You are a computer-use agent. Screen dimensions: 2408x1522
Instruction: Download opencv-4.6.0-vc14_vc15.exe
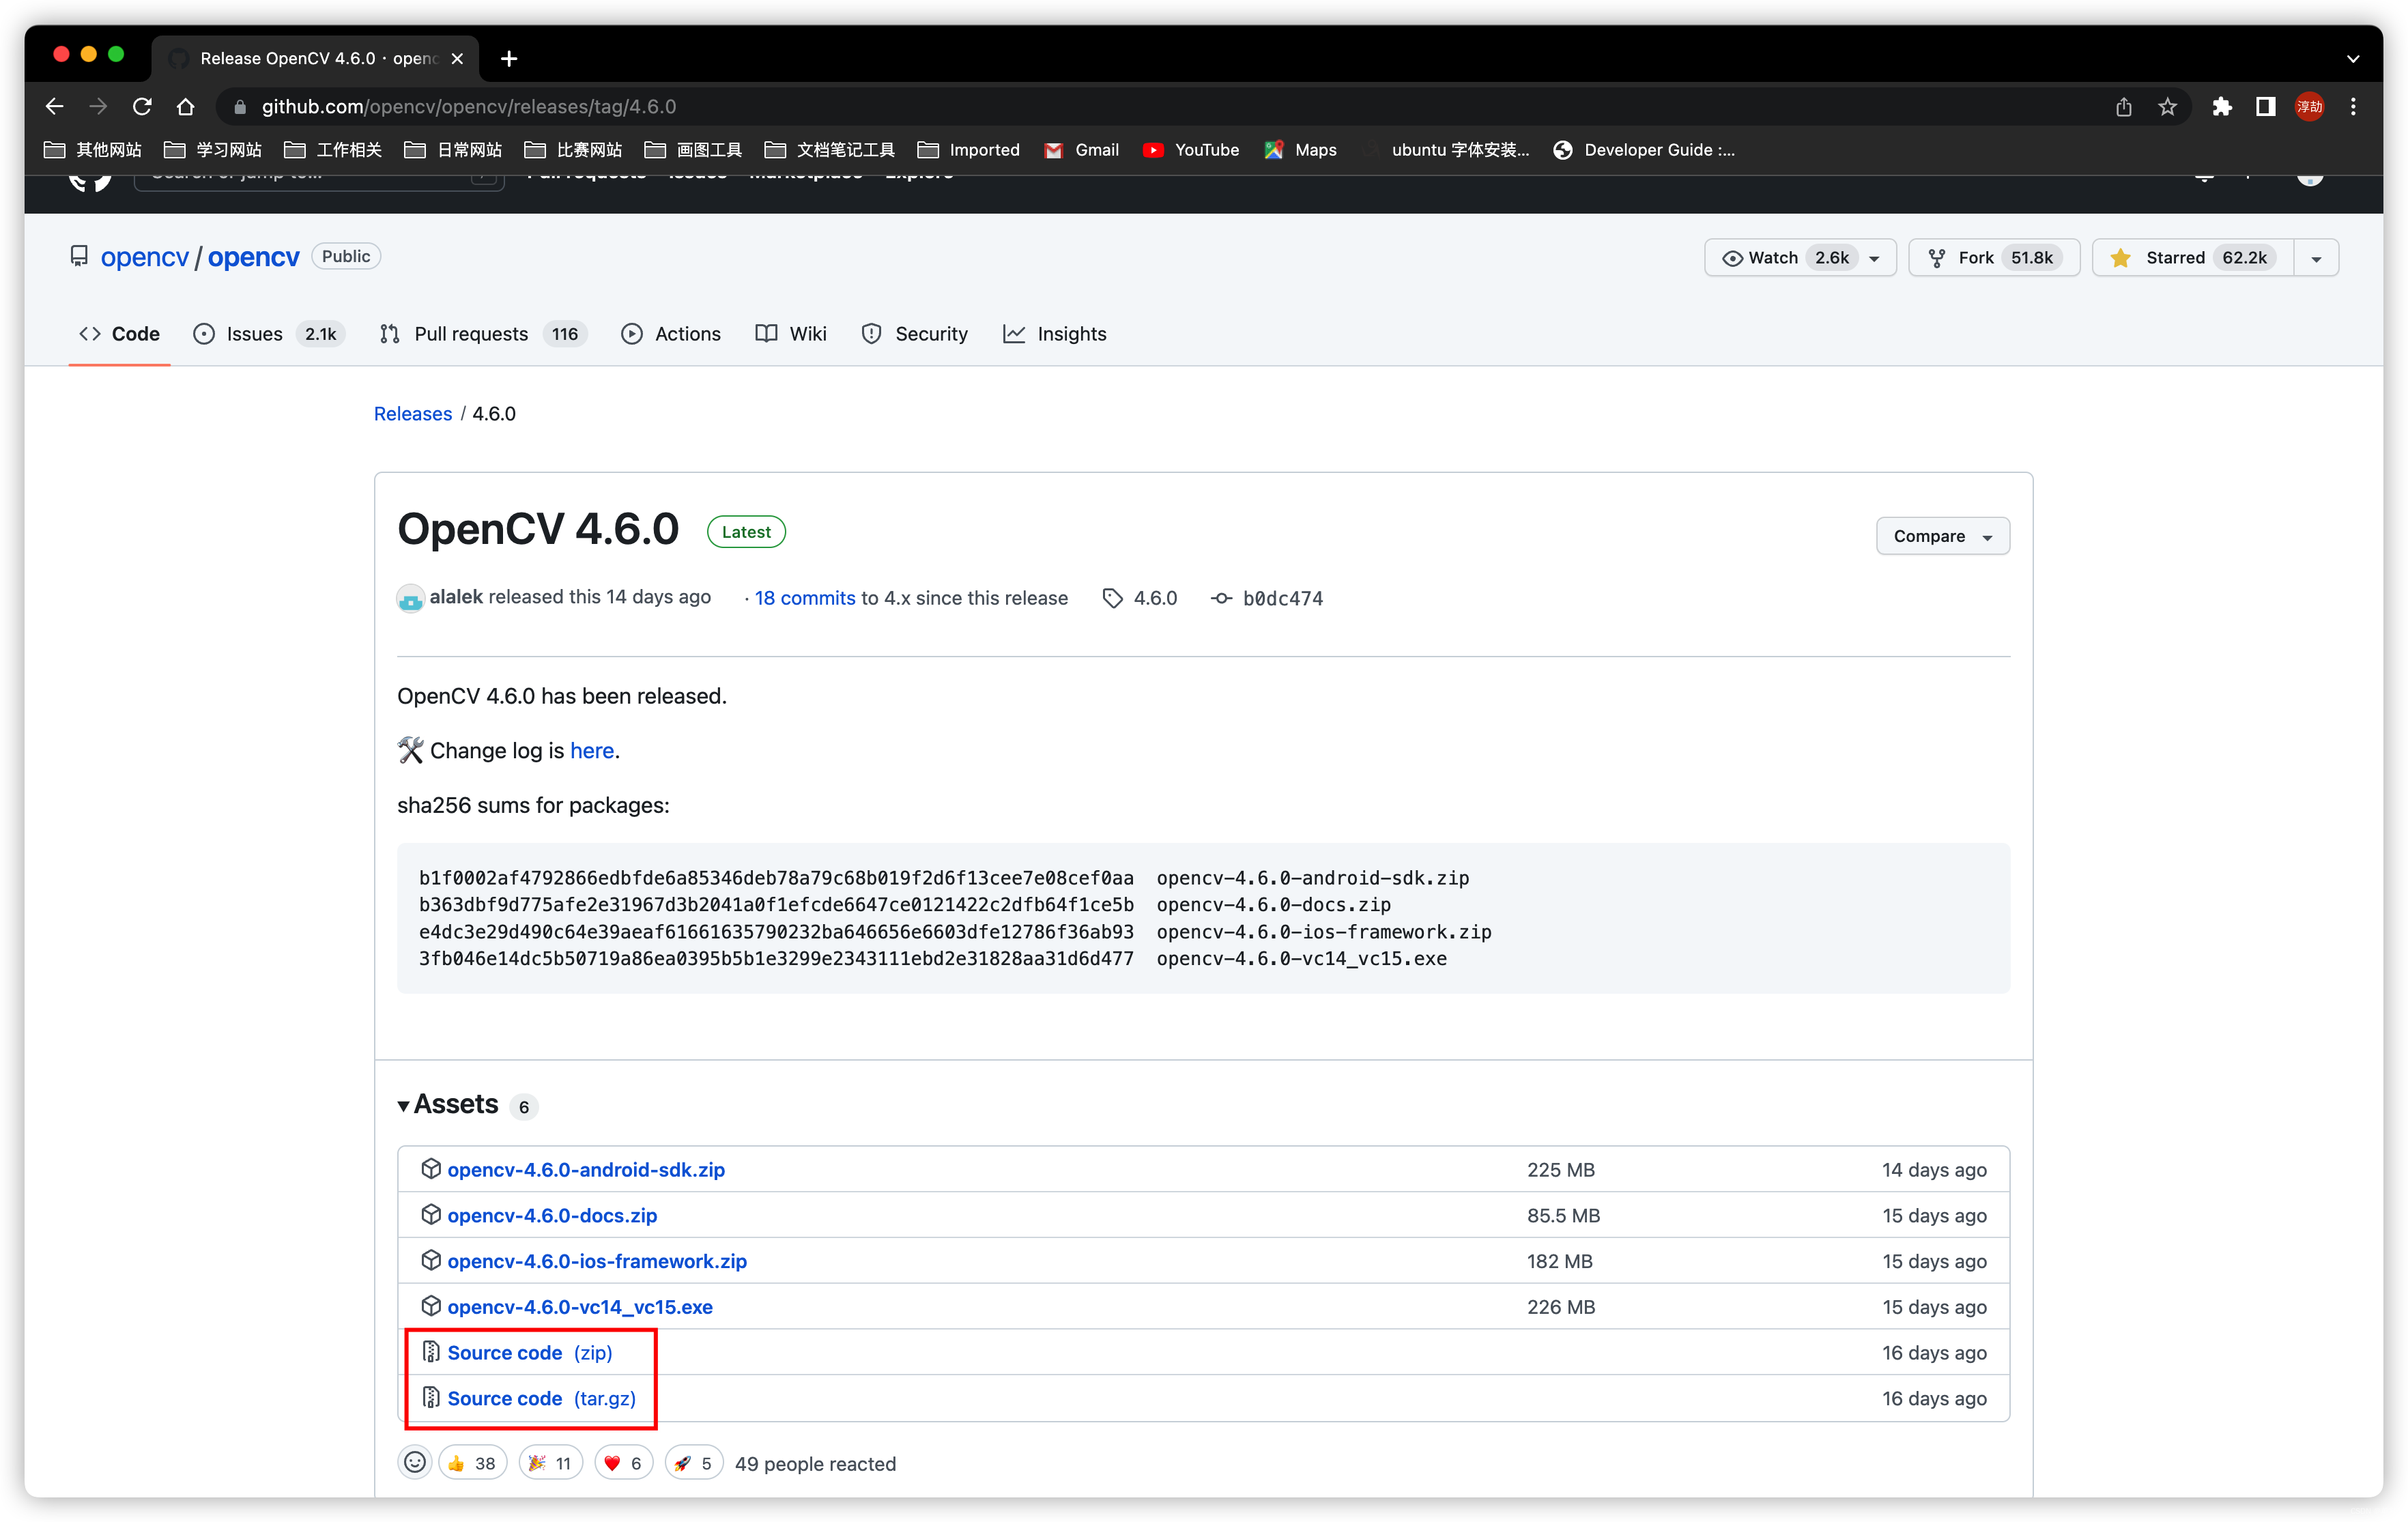pyautogui.click(x=580, y=1307)
